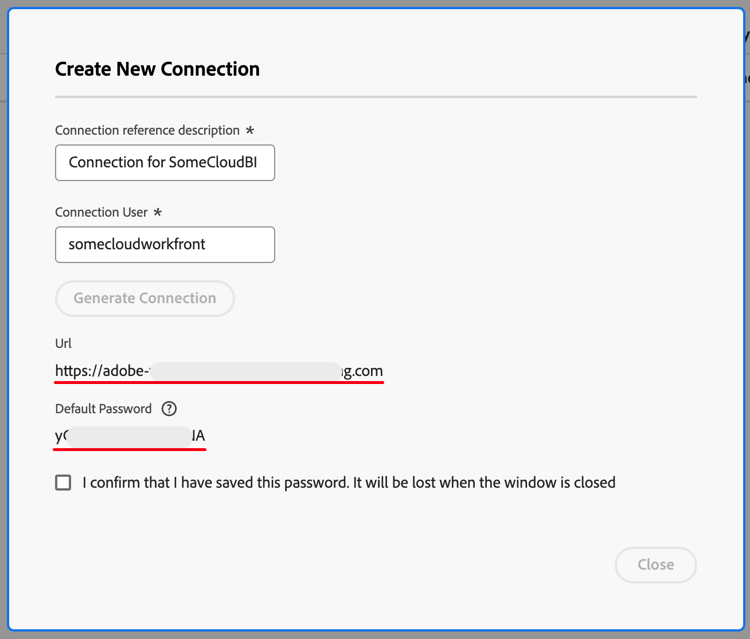
Task: Click asterisk beside Connection reference description
Action: tap(250, 130)
